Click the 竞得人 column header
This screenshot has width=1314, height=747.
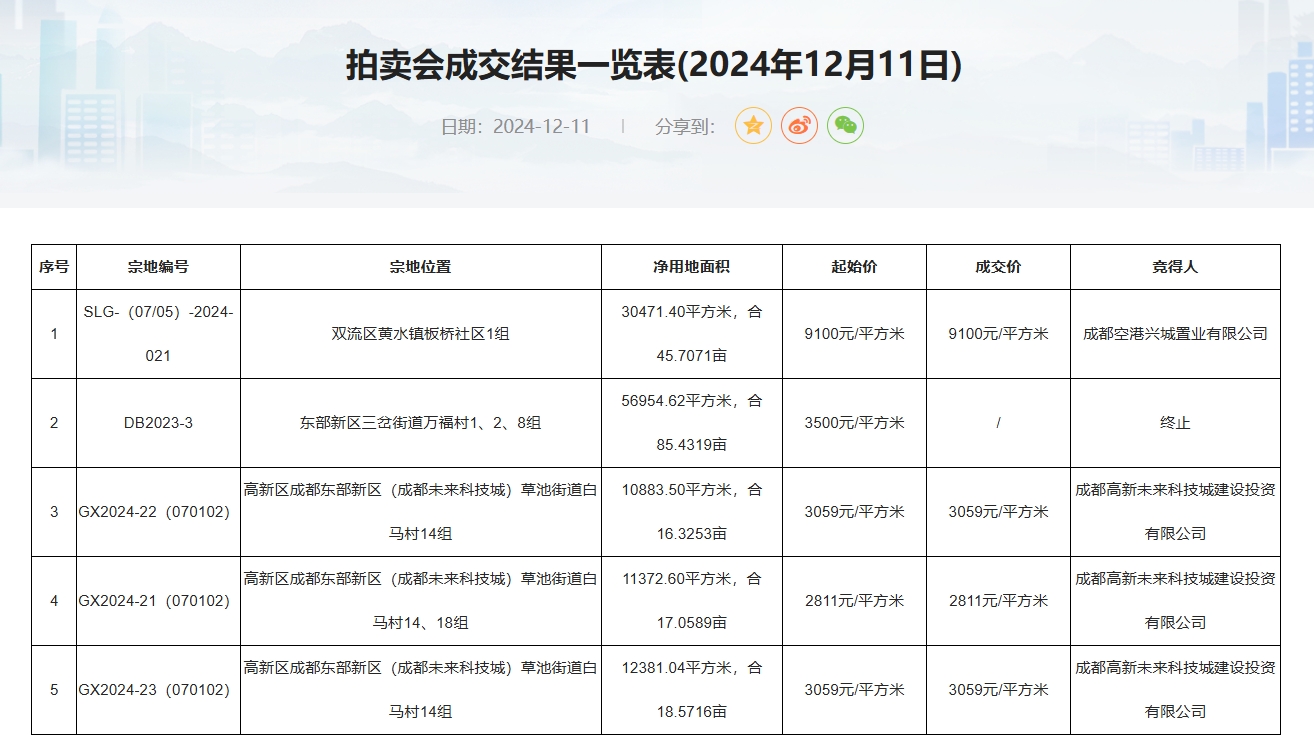tap(1175, 267)
